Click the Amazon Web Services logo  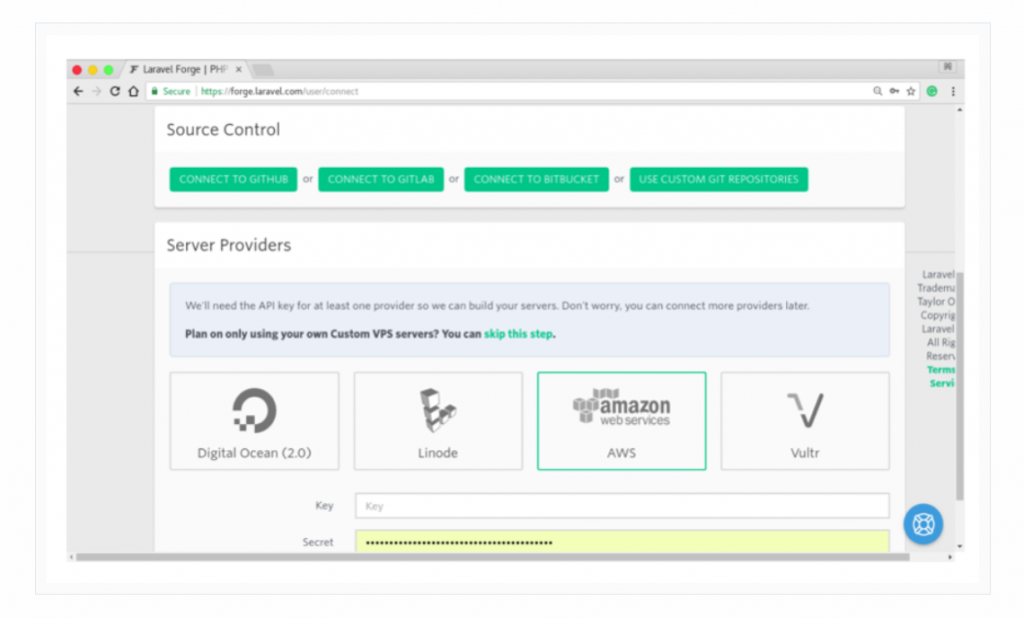[x=621, y=407]
